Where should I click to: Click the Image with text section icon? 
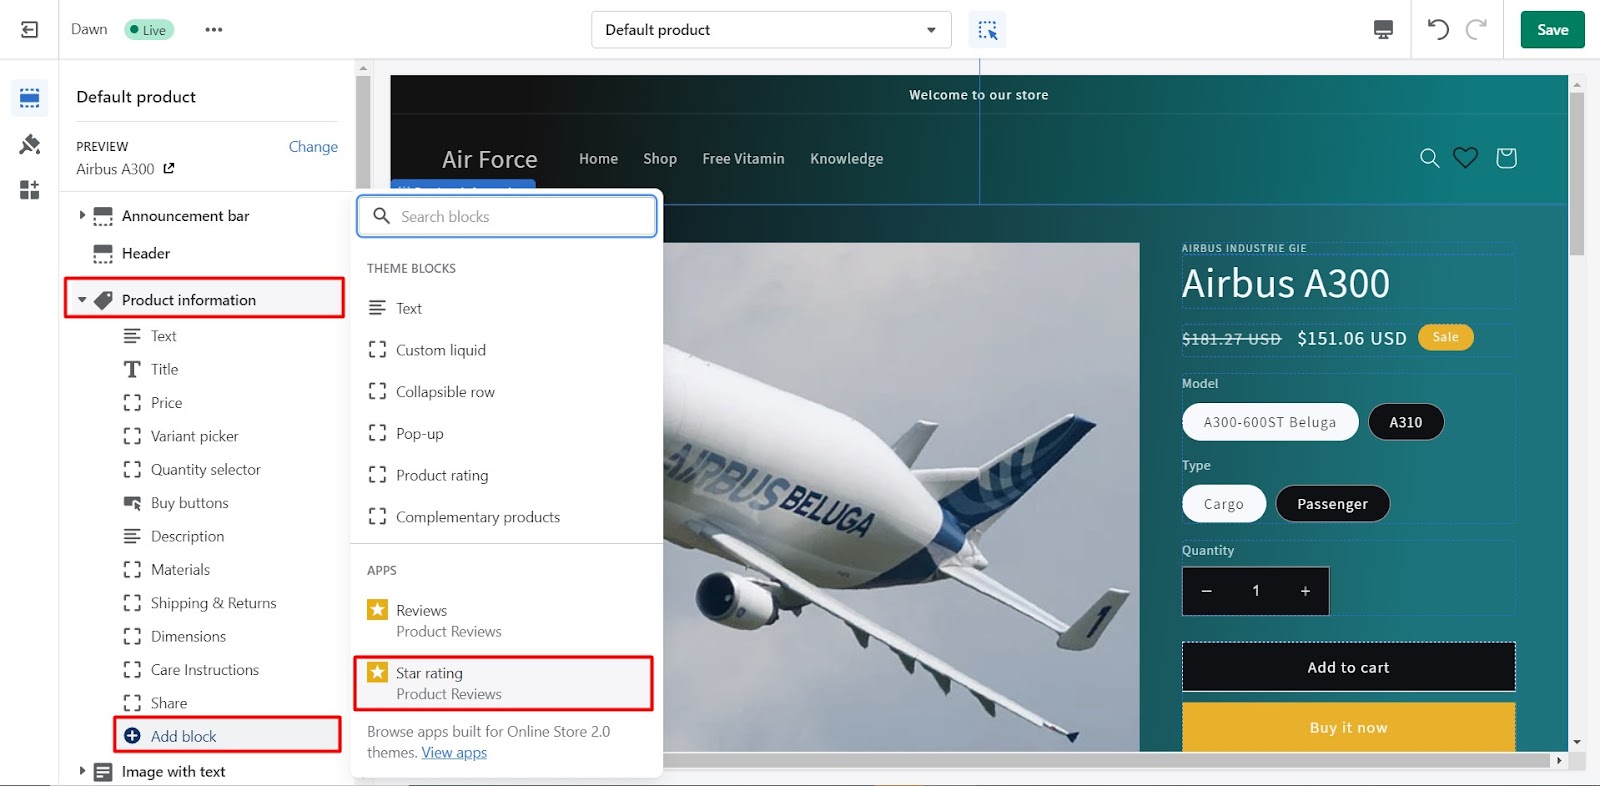coord(103,772)
